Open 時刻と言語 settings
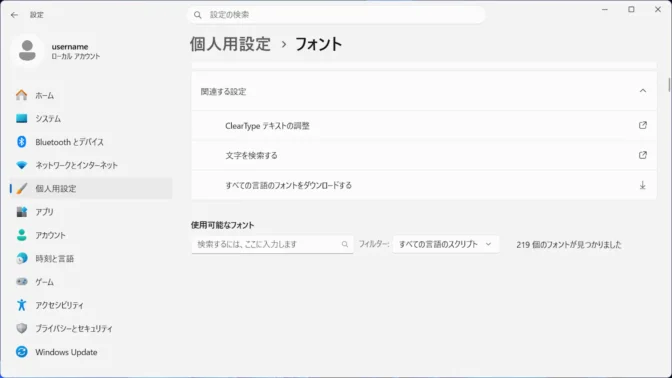The image size is (672, 378). coord(91,258)
